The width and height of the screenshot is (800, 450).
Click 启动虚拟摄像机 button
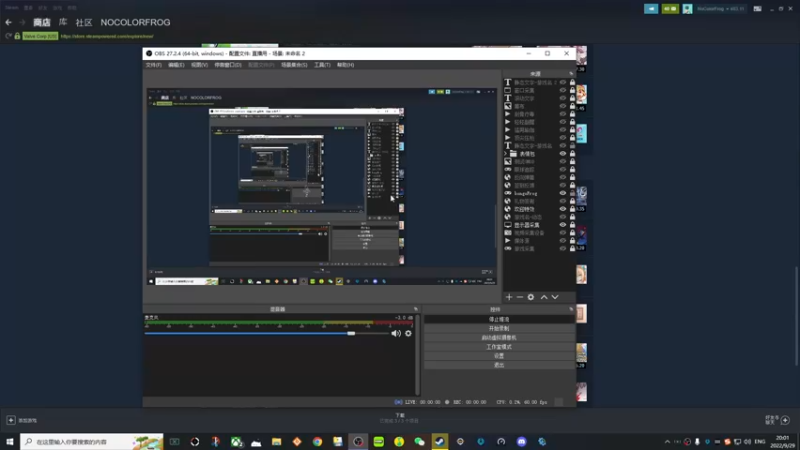pyautogui.click(x=499, y=338)
